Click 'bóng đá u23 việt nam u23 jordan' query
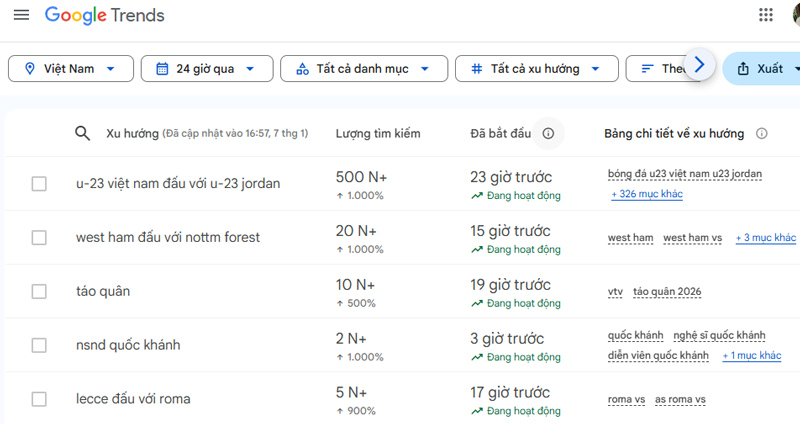800x424 pixels. click(685, 174)
